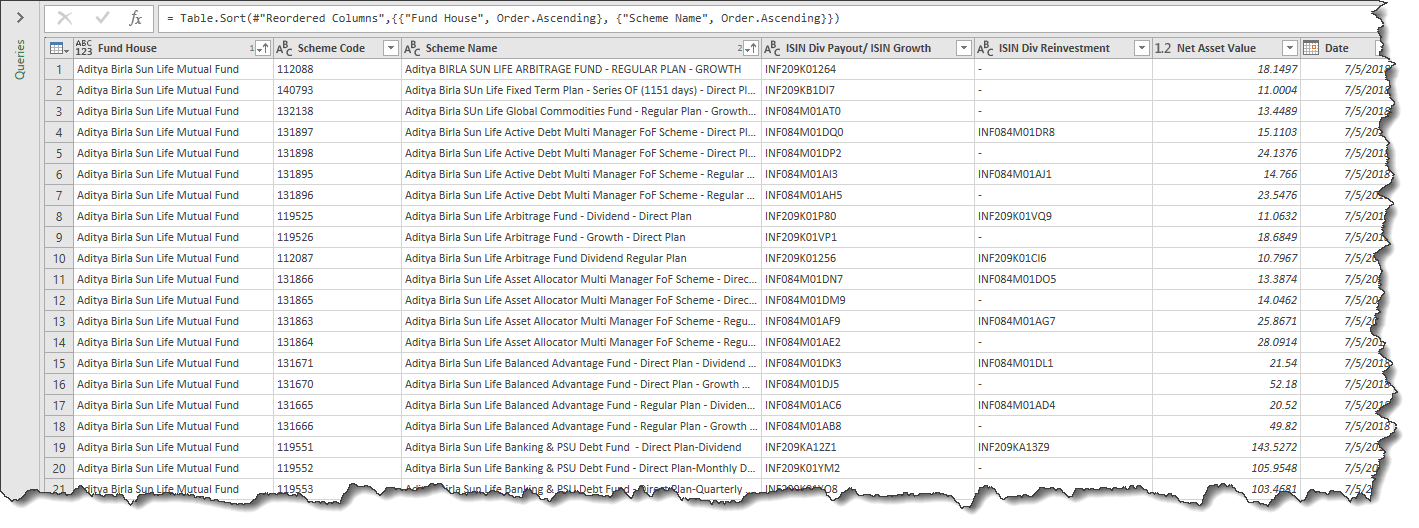The width and height of the screenshot is (1419, 528).
Task: Select the Net Asset Value column header
Action: [1227, 48]
